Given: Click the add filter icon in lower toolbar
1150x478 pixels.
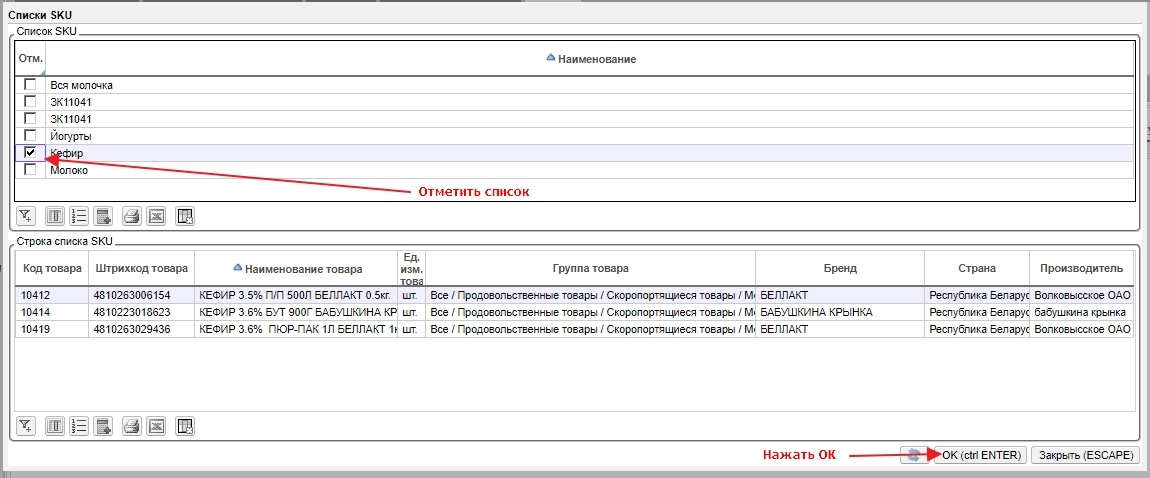Looking at the screenshot, I should point(27,427).
